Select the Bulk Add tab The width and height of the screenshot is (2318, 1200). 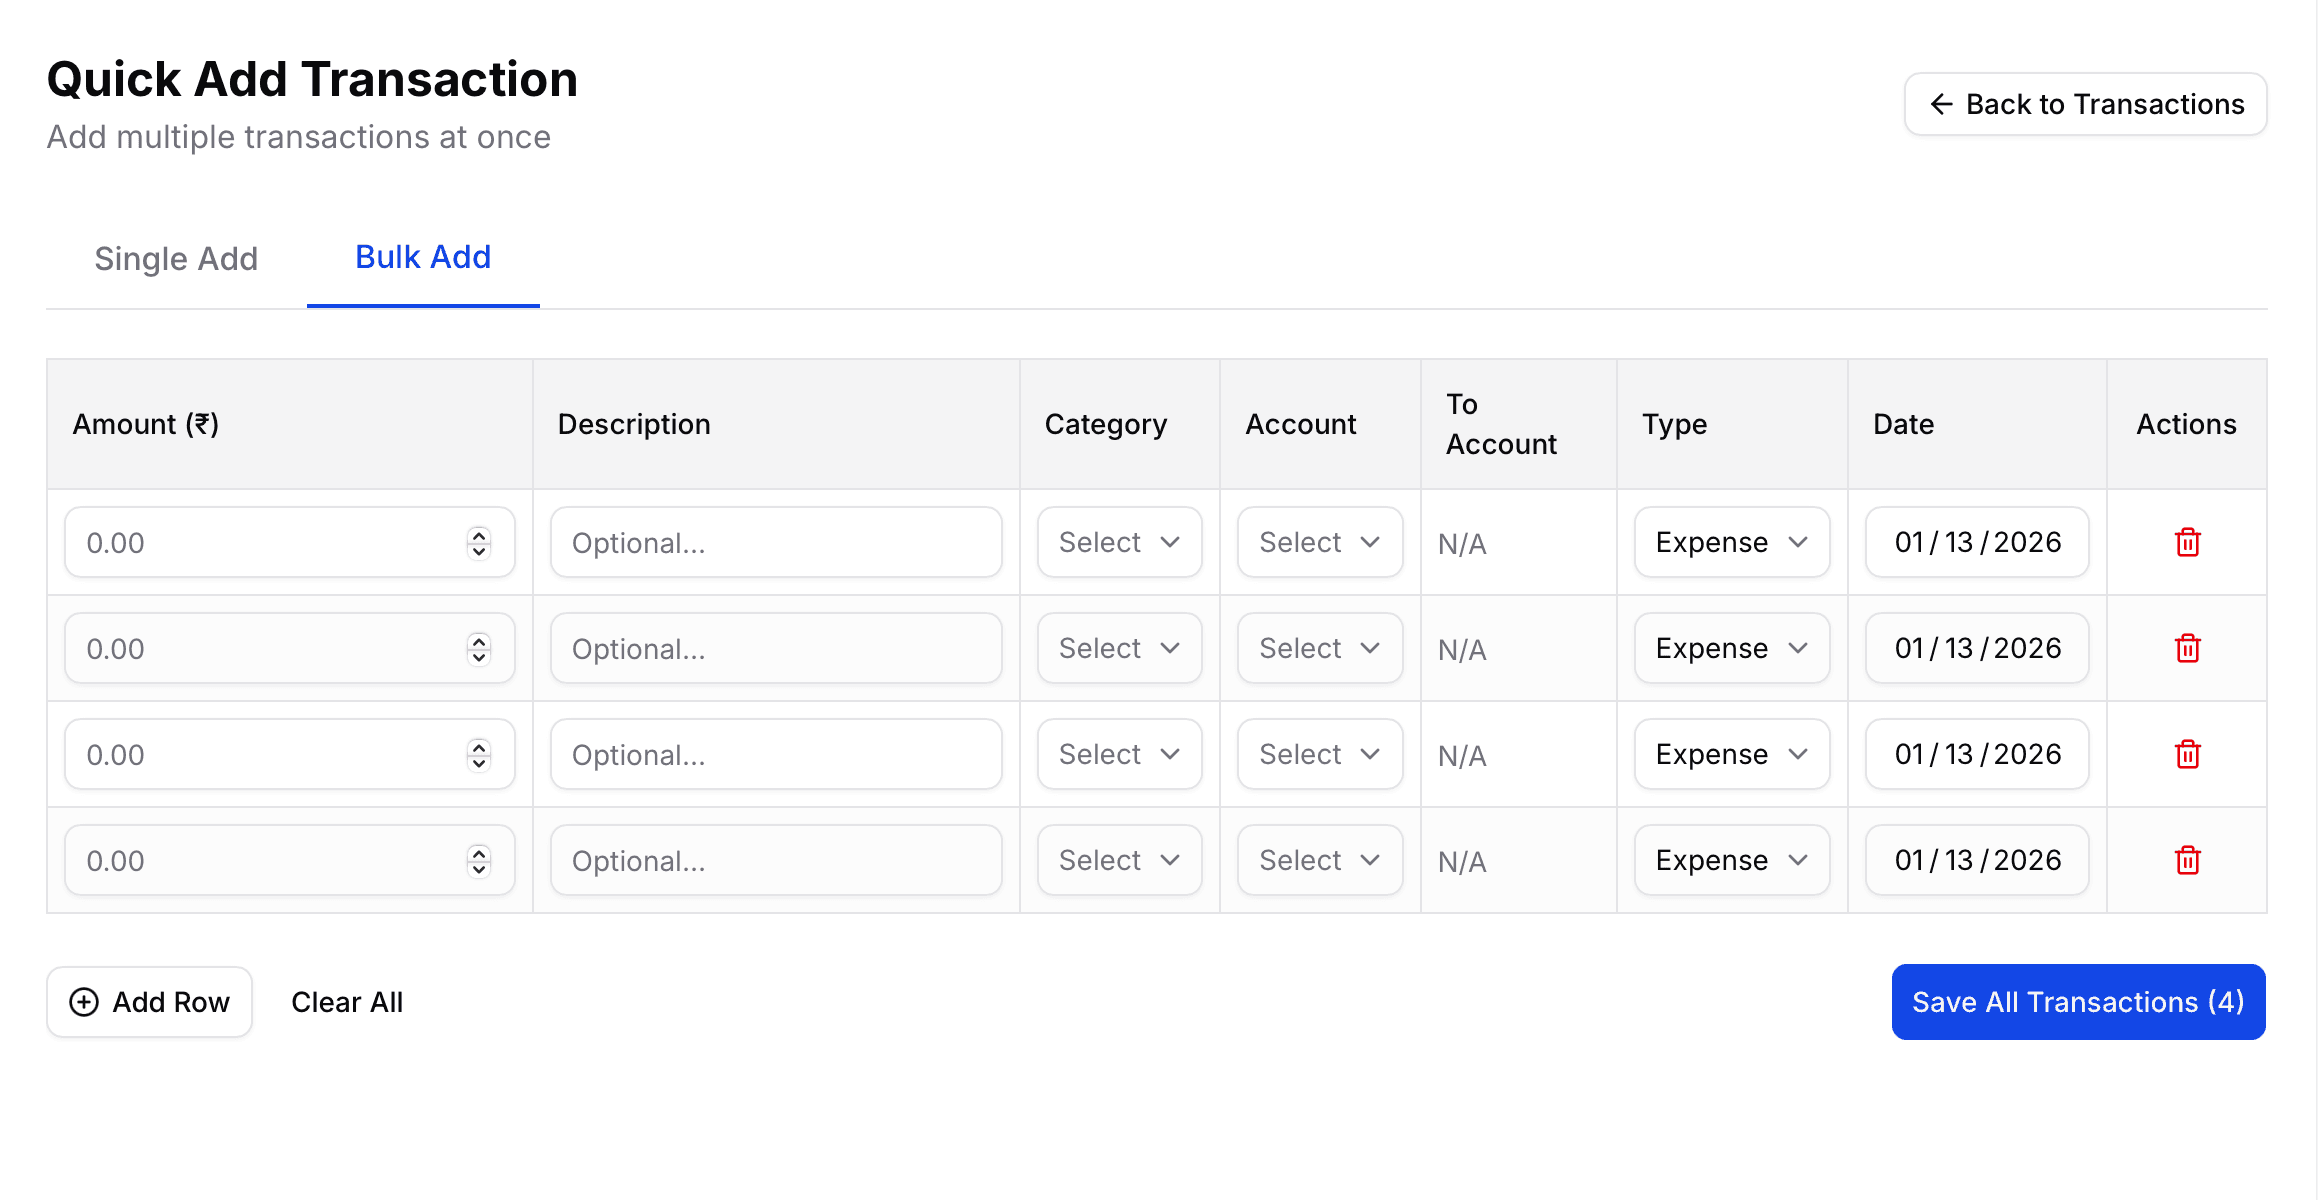(x=423, y=258)
